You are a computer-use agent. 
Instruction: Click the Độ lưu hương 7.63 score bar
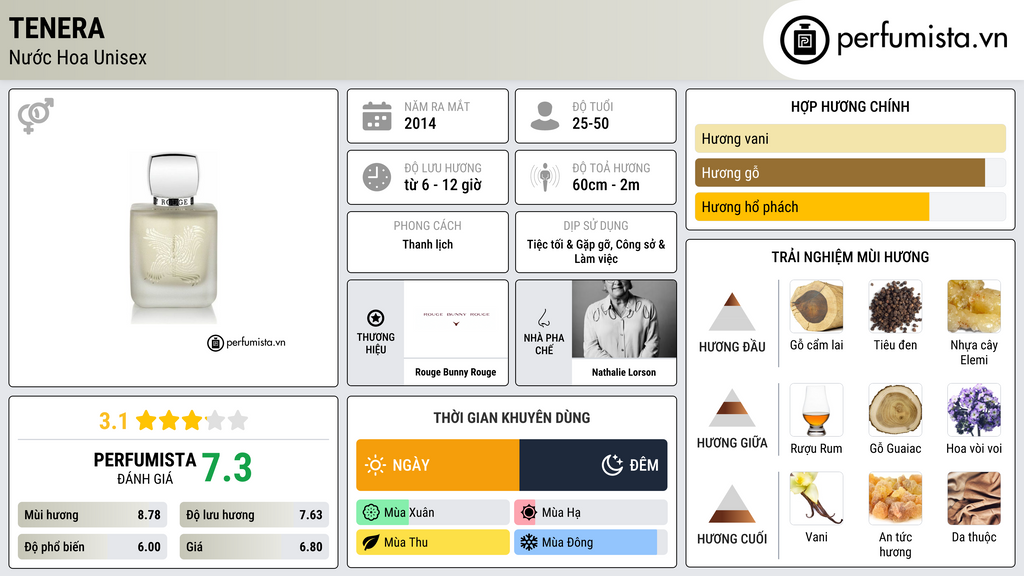point(254,515)
